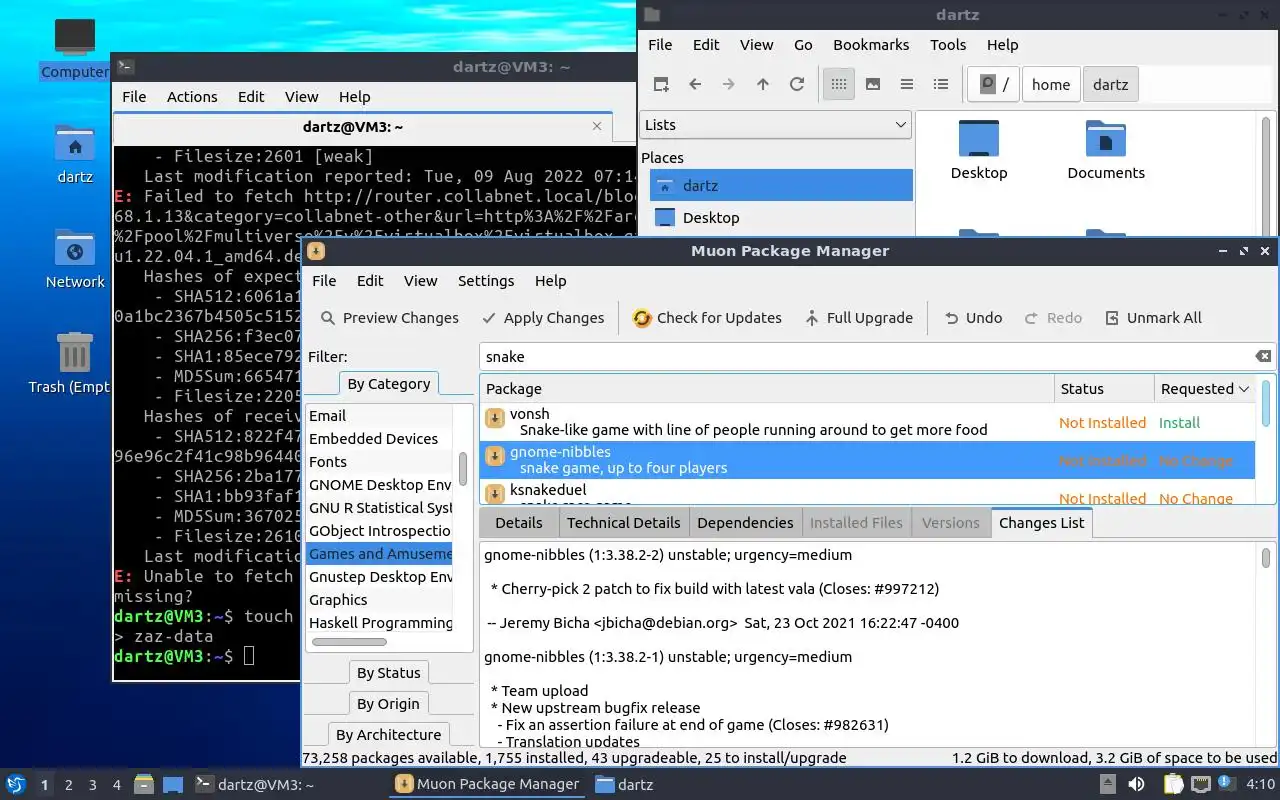This screenshot has width=1280, height=800.
Task: Click the changes list vertical scrollbar
Action: [1266, 557]
